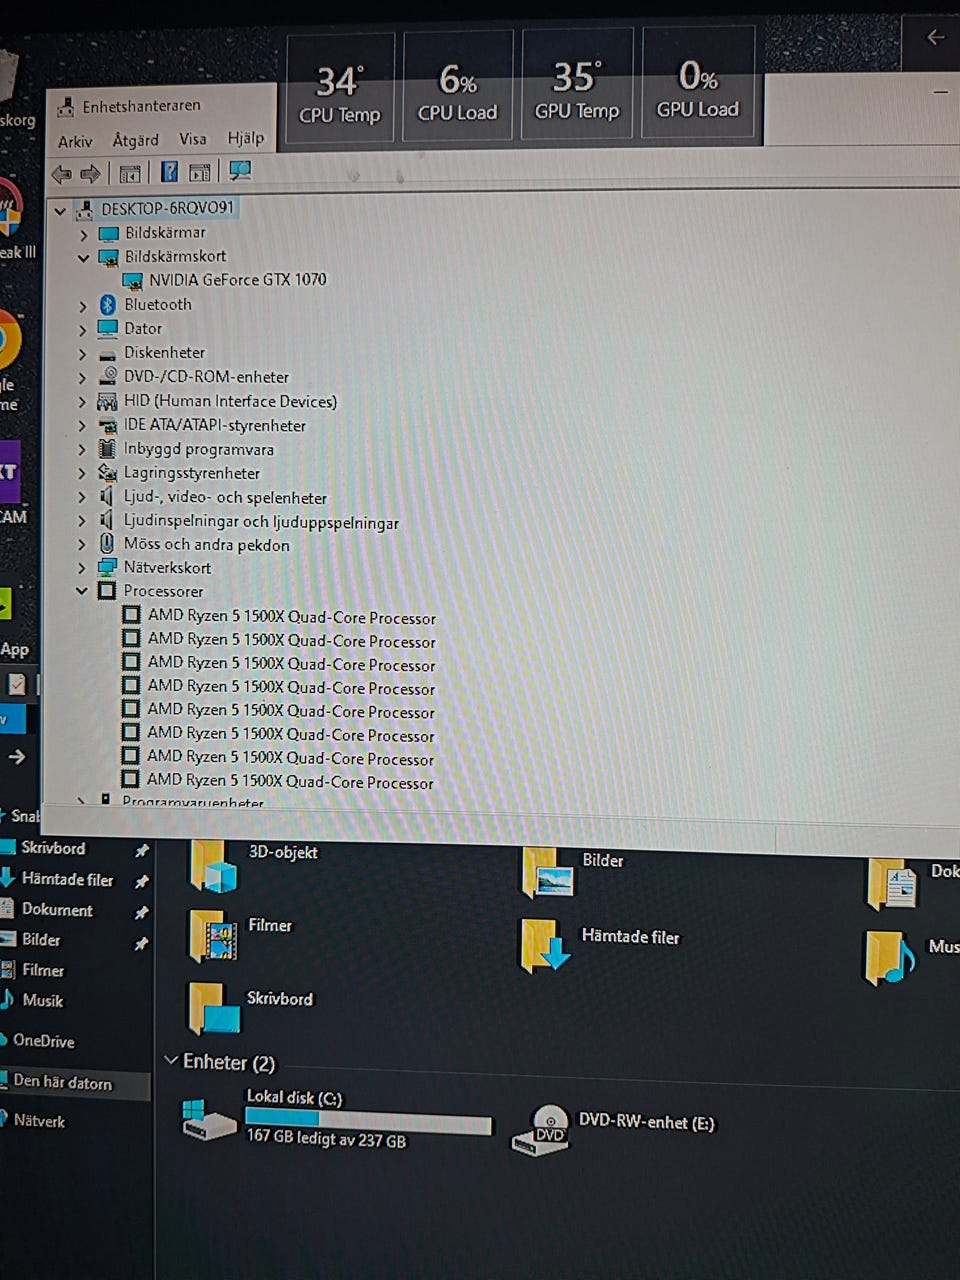Open the 3D-objekt folder in File Explorer

click(x=254, y=866)
